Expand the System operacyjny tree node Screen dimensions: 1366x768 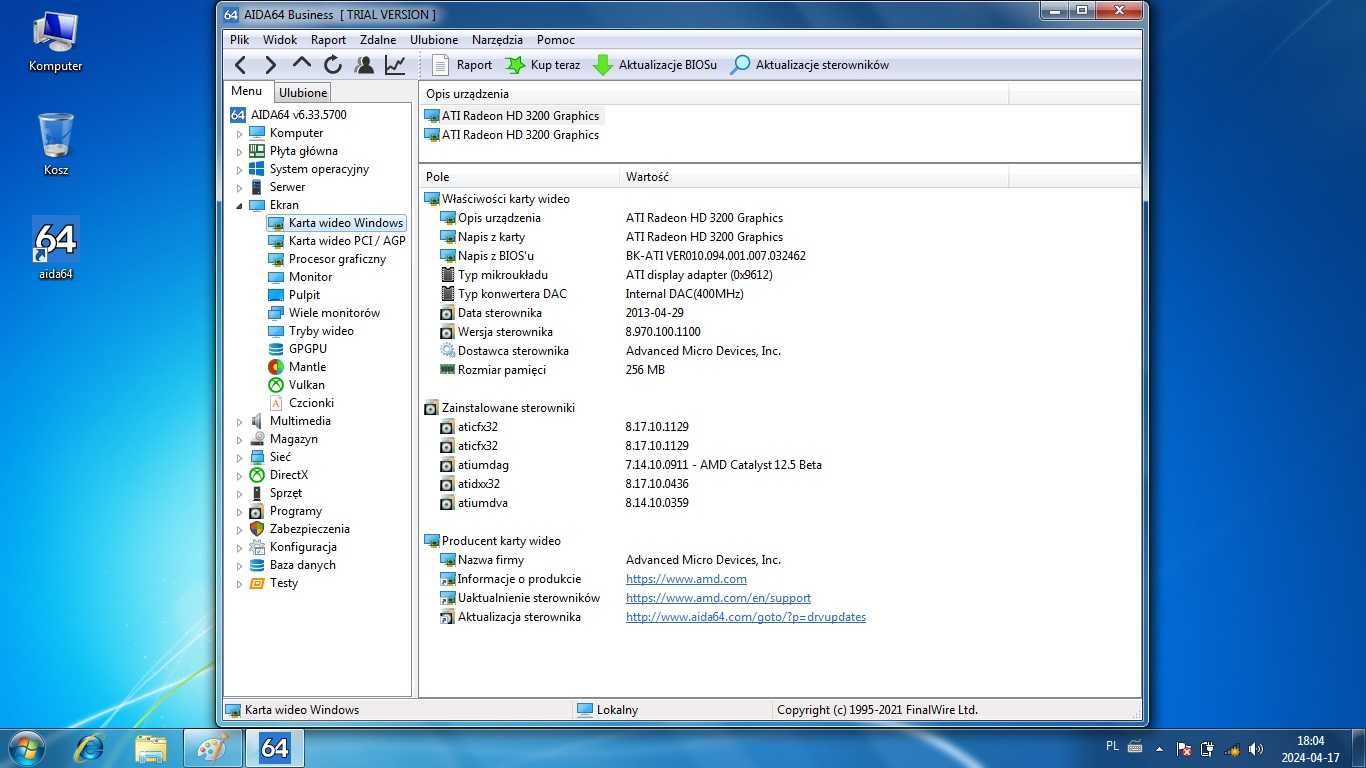(239, 170)
